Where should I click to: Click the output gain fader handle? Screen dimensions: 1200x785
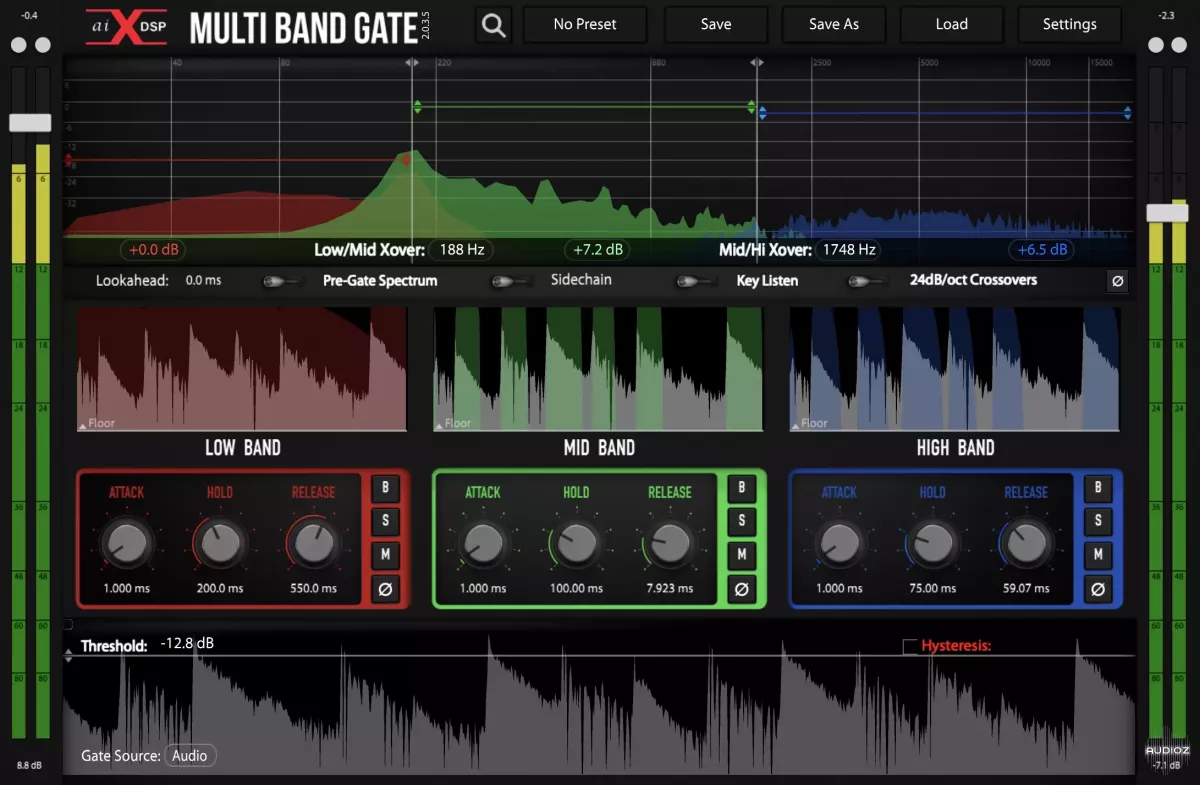point(1167,213)
